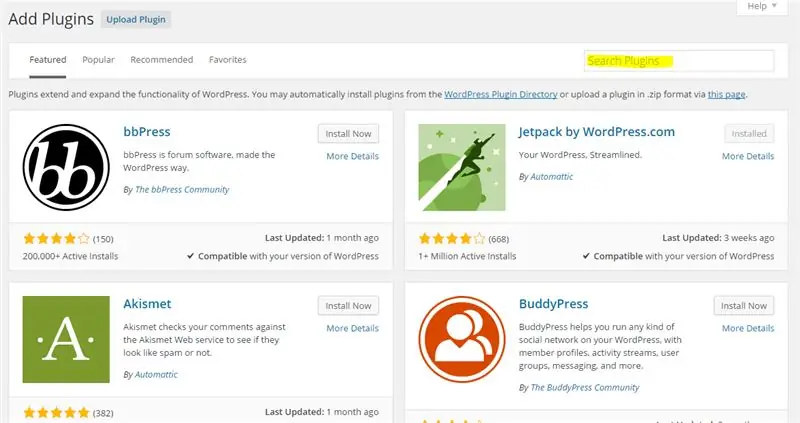The width and height of the screenshot is (800, 423).
Task: Click the '(668)' rating count
Action: click(x=498, y=239)
